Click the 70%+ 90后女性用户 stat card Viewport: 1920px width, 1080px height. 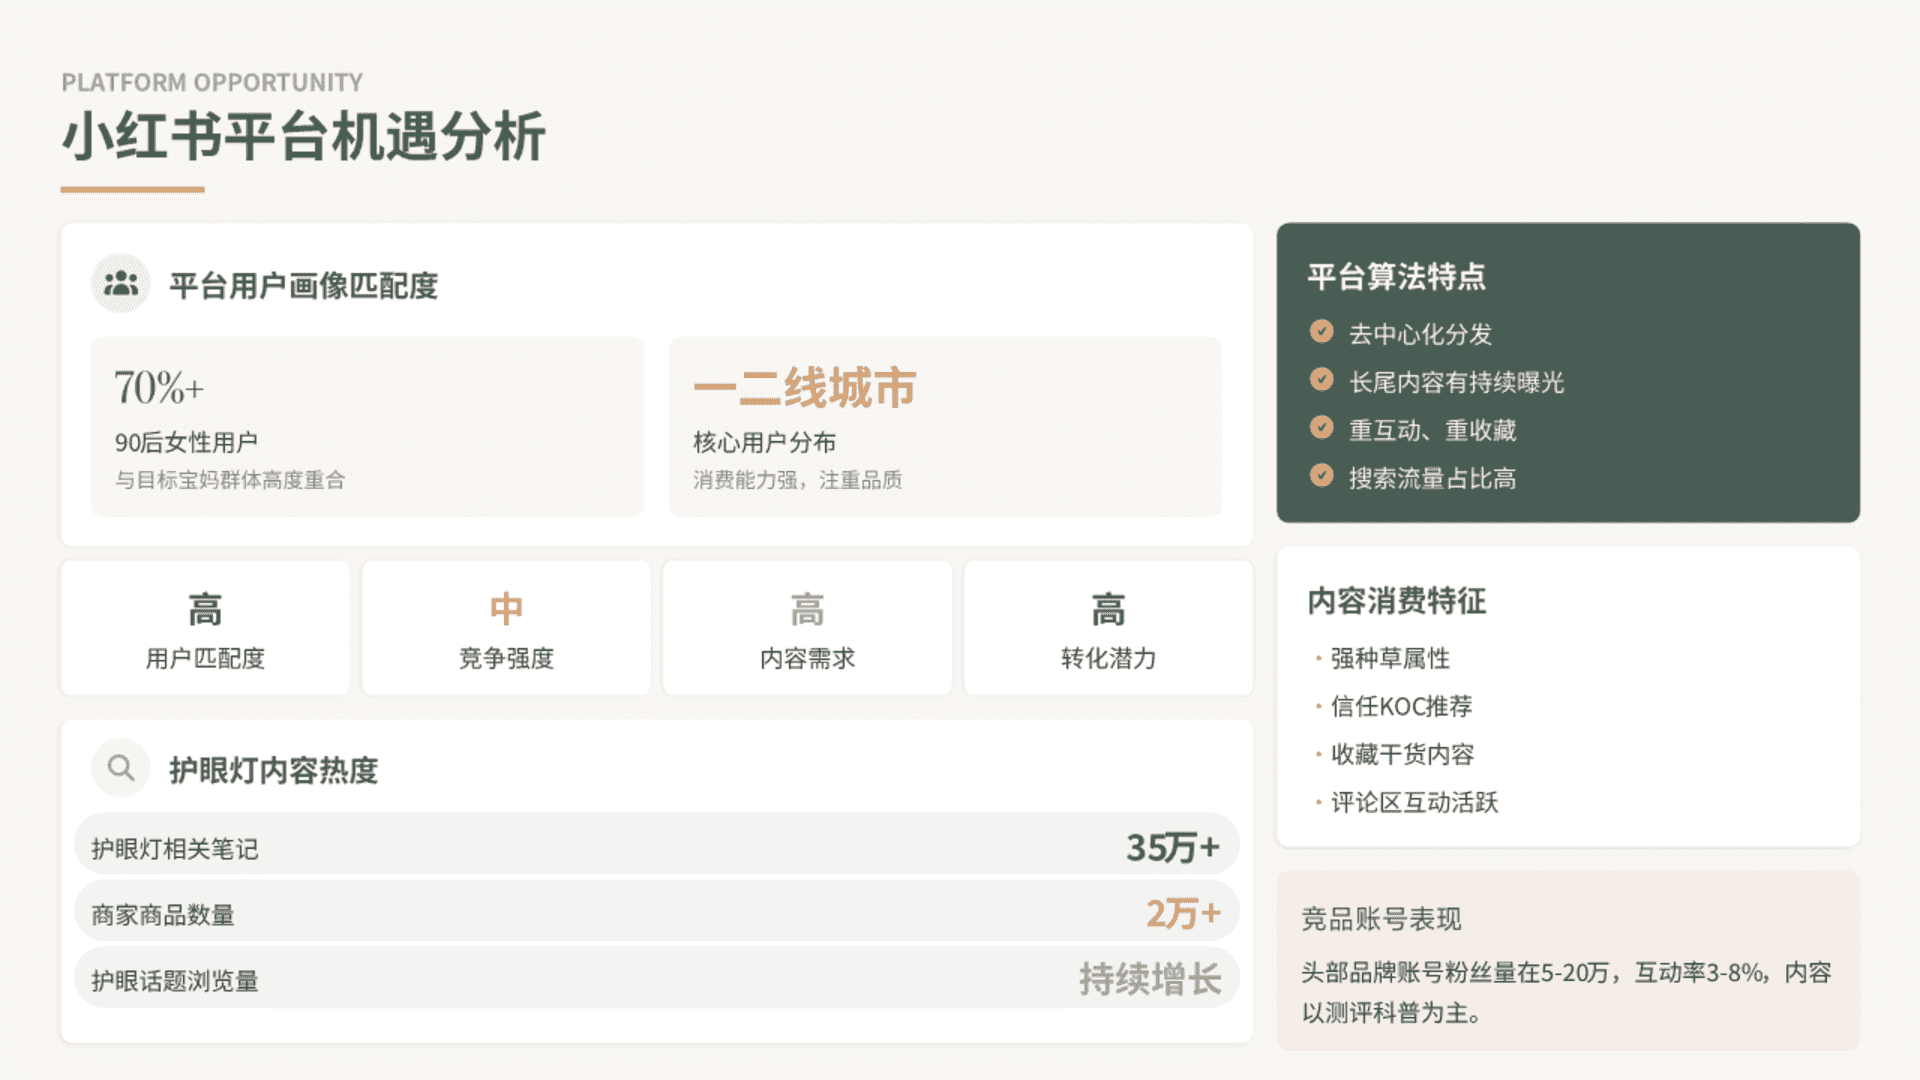tap(367, 427)
